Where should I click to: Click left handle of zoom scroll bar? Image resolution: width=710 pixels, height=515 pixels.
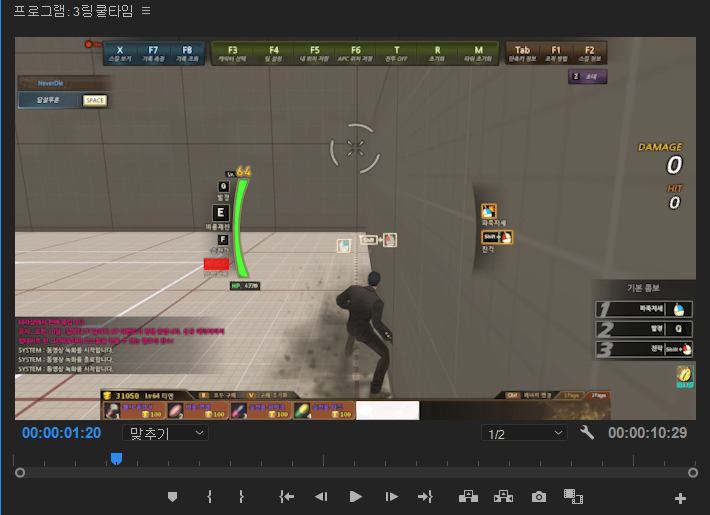coord(20,472)
